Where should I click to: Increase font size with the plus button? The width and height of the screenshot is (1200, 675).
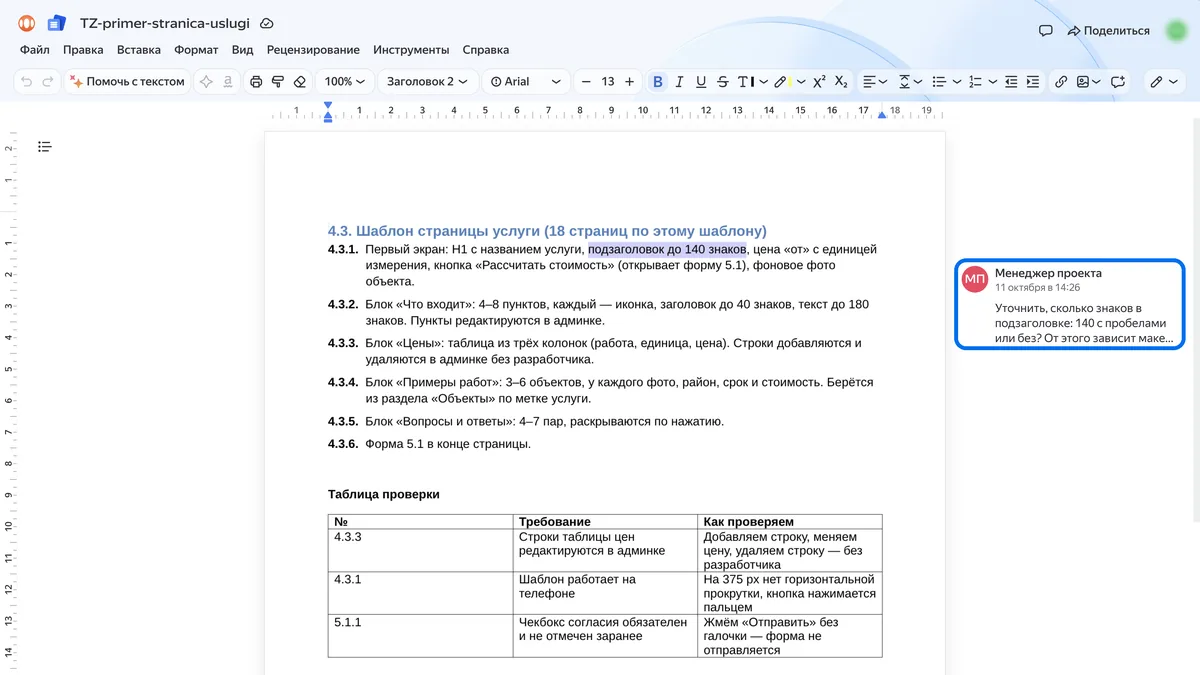pyautogui.click(x=629, y=82)
